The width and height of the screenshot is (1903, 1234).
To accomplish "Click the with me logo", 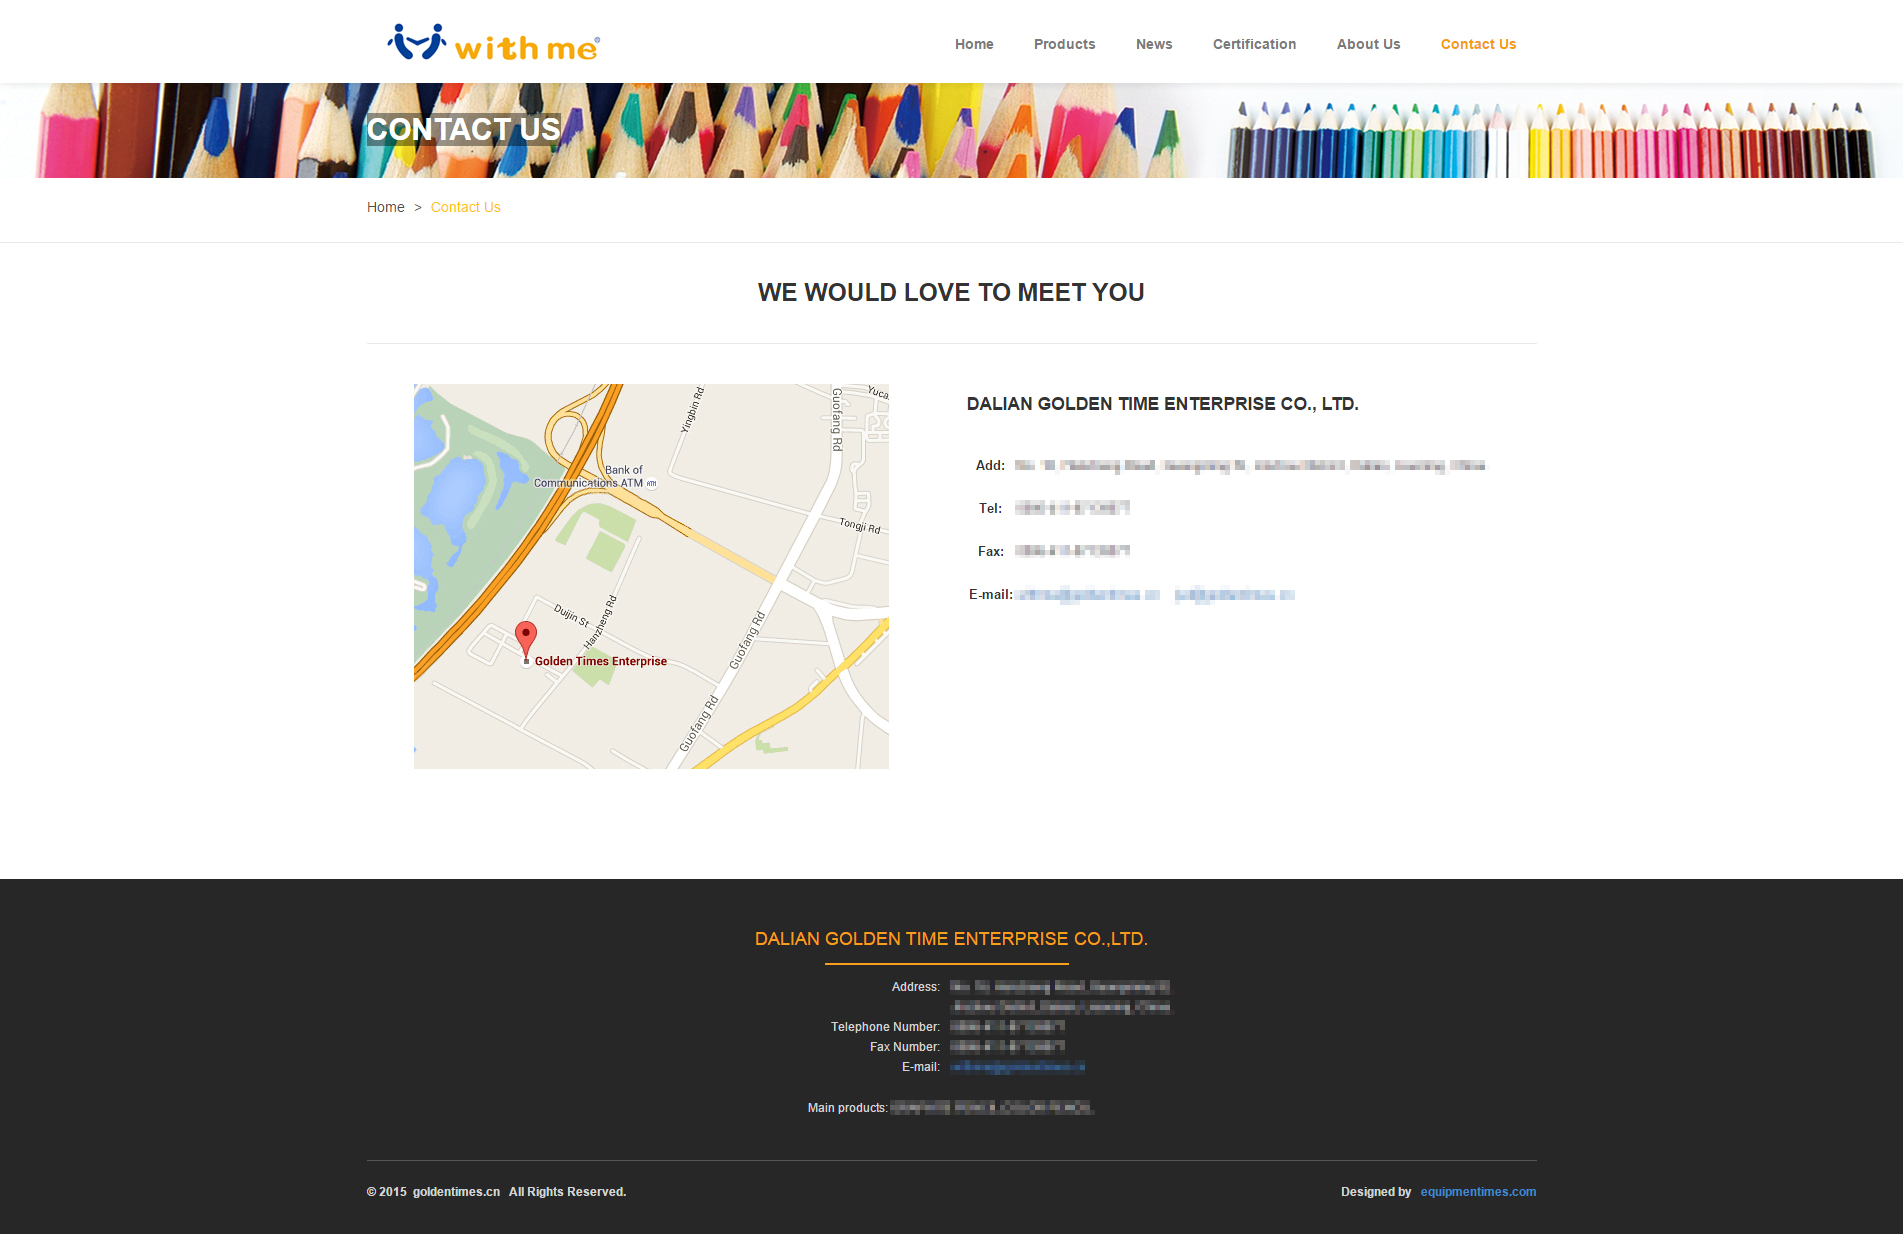I will tap(493, 43).
